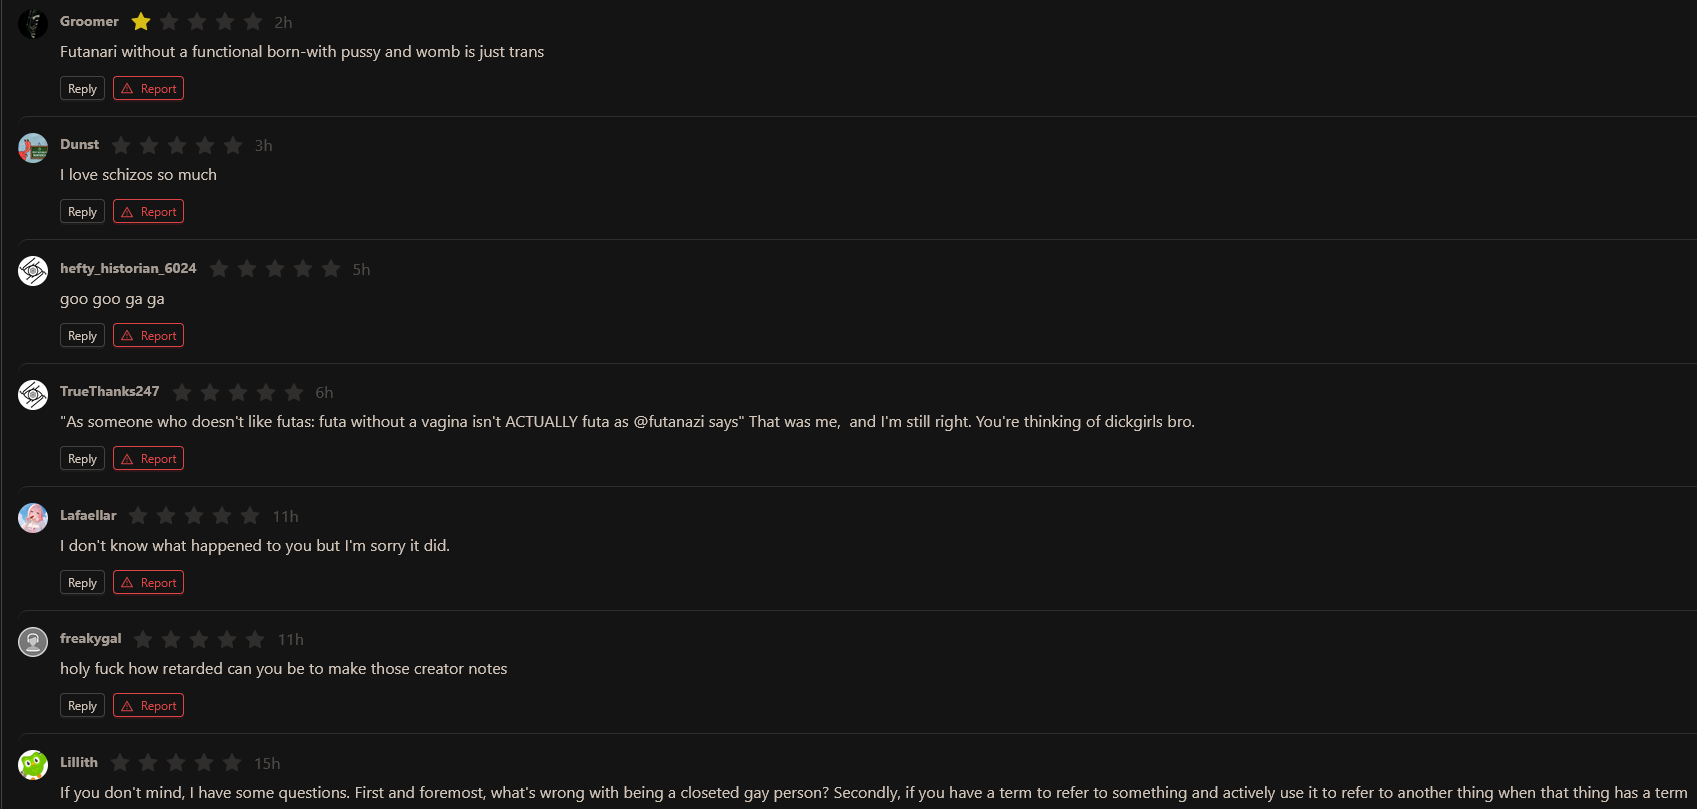Report the 'goo goo ga ga' comment
This screenshot has width=1697, height=809.
[148, 336]
